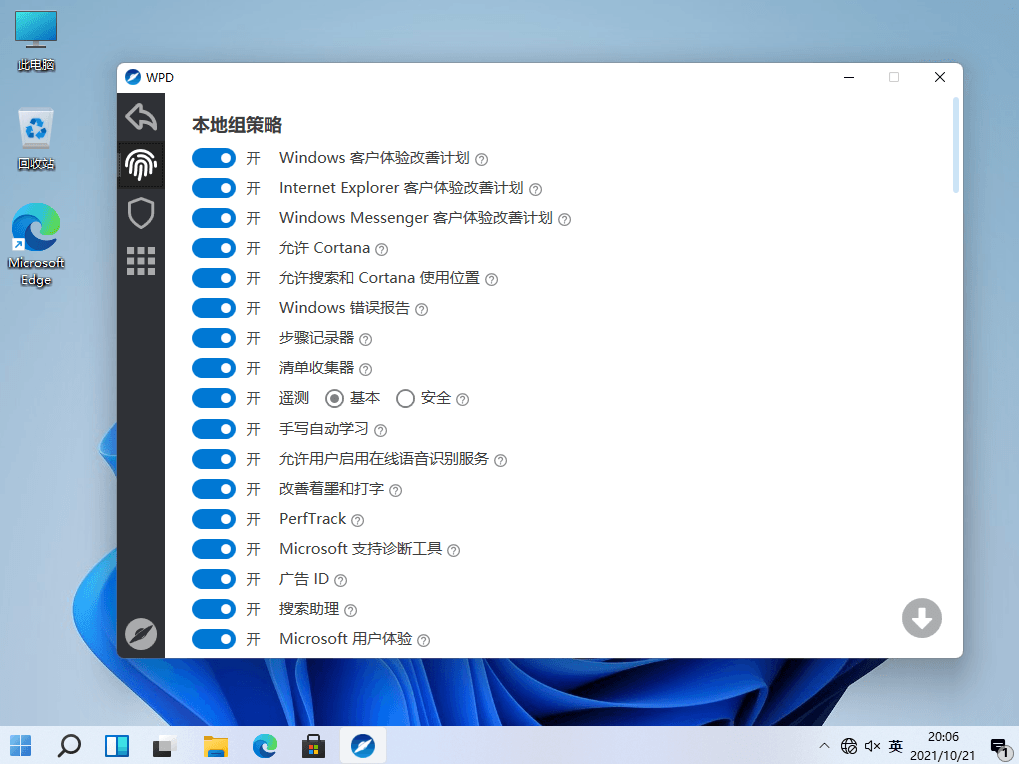
Task: Select the 回收站 desktop icon
Action: [36, 139]
